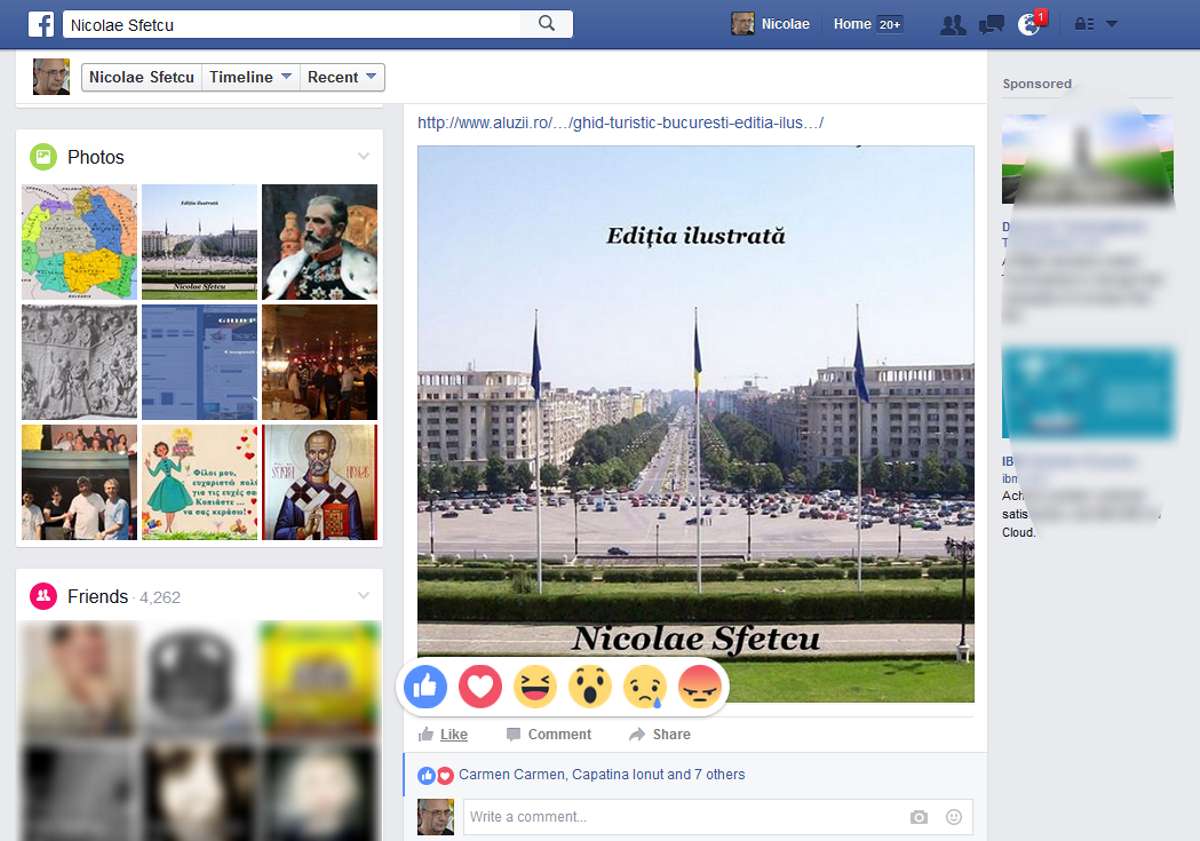
Task: Collapse the Friends section chevron
Action: point(363,596)
